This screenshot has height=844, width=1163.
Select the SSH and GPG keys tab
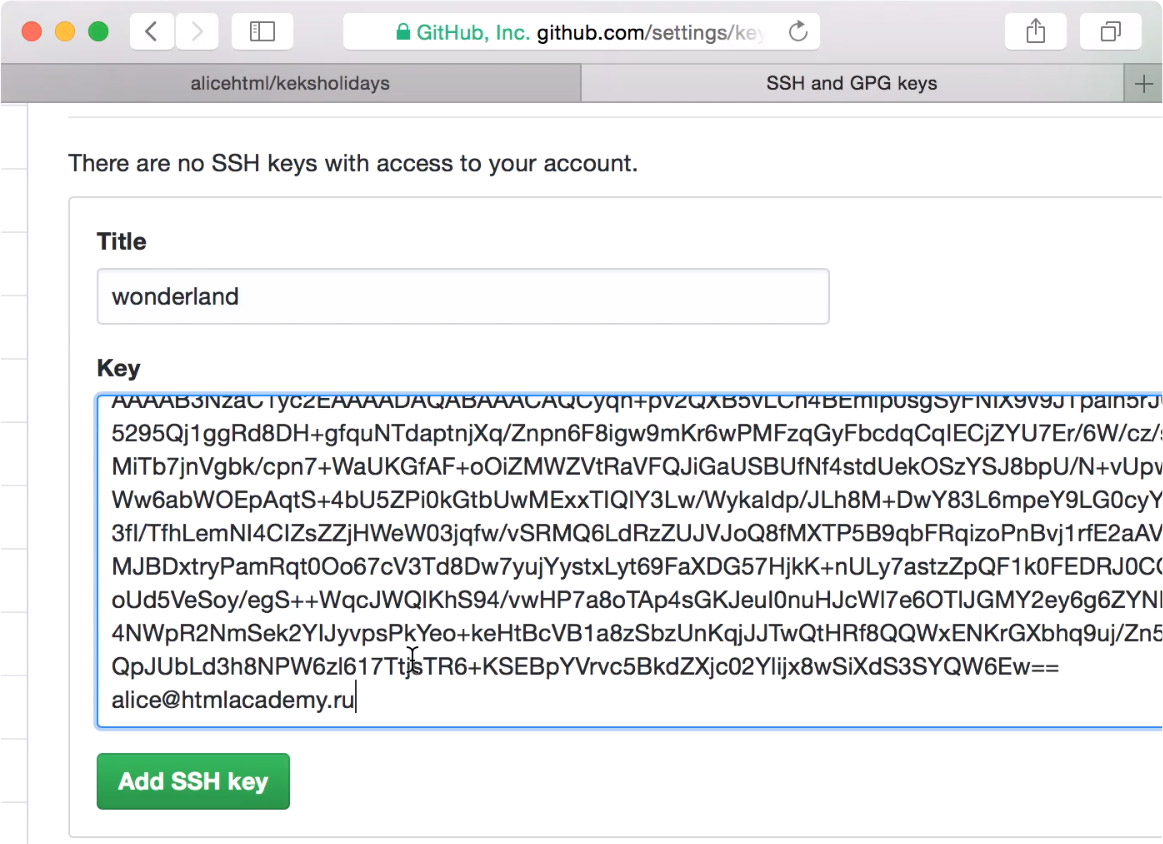pyautogui.click(x=851, y=84)
